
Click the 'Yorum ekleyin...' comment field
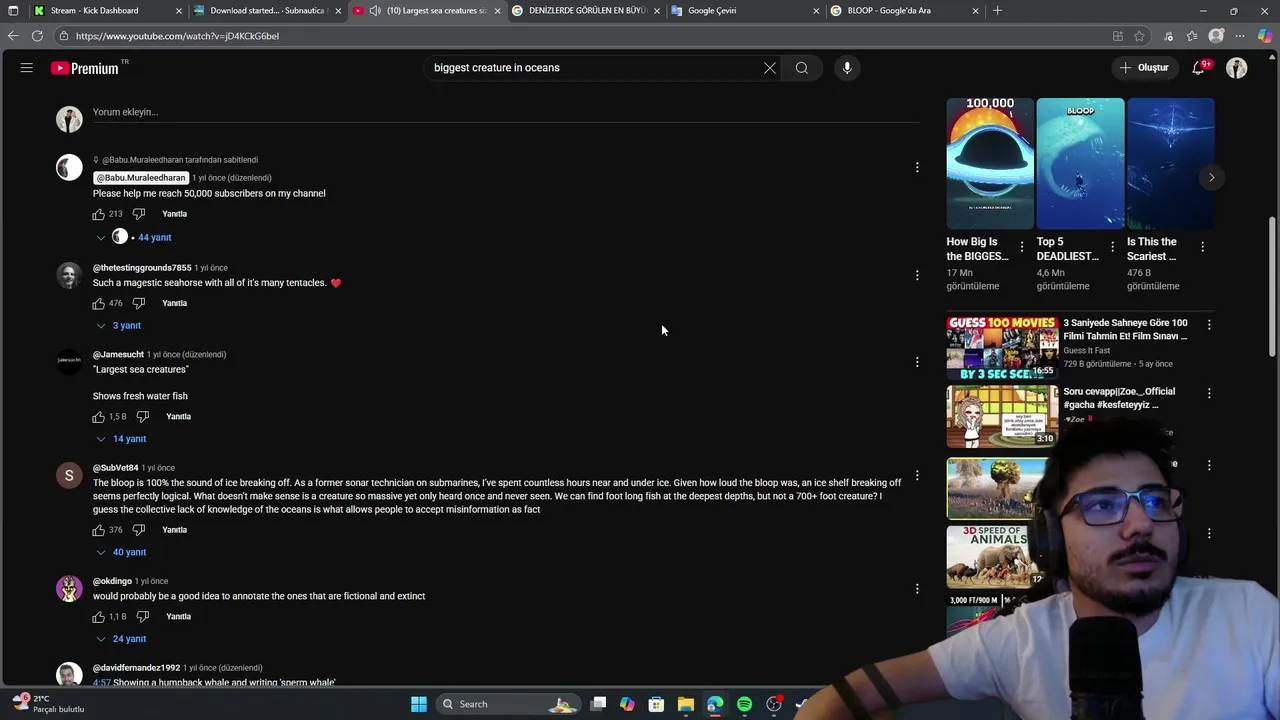point(506,113)
